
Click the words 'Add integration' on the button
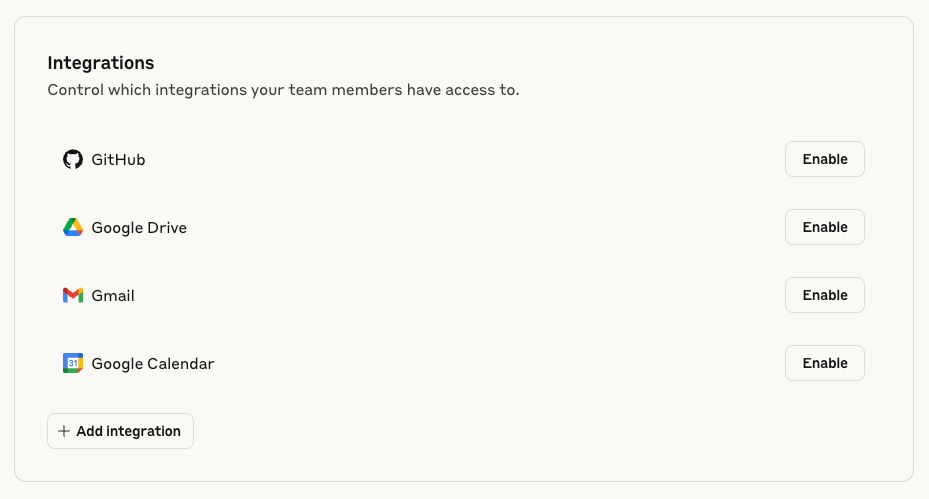point(129,431)
